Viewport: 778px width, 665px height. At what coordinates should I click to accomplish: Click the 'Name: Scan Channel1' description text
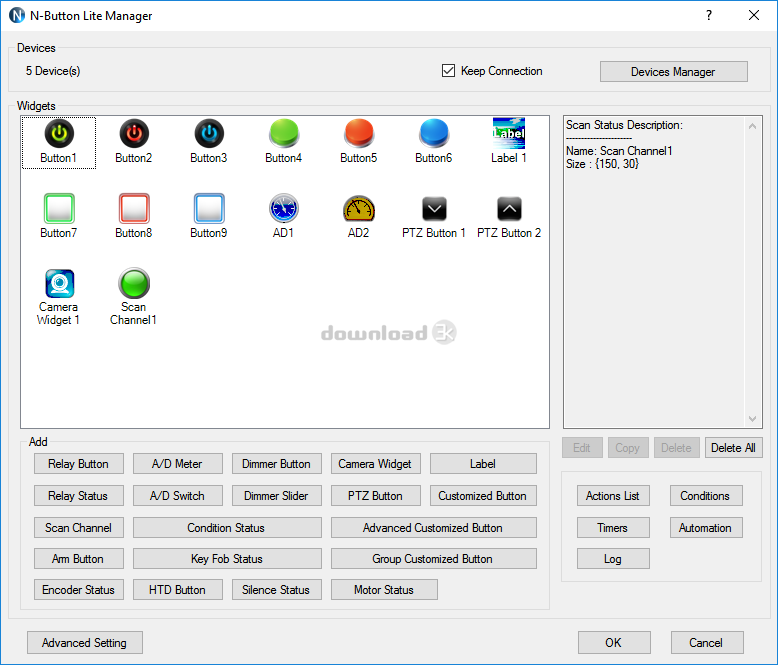[619, 151]
